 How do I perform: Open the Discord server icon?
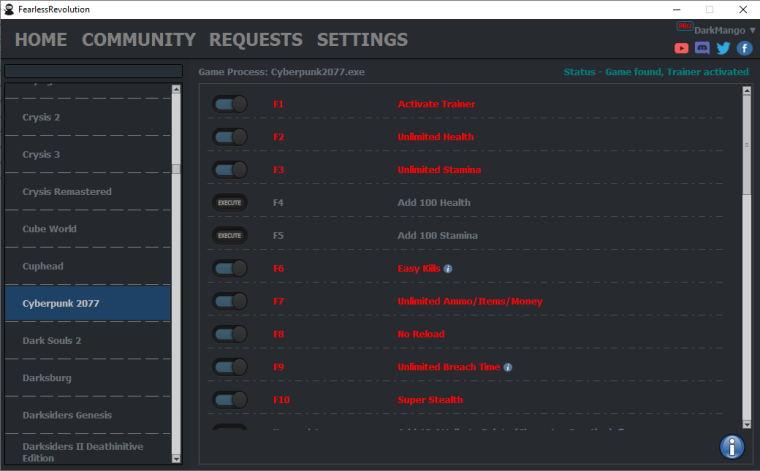(702, 48)
